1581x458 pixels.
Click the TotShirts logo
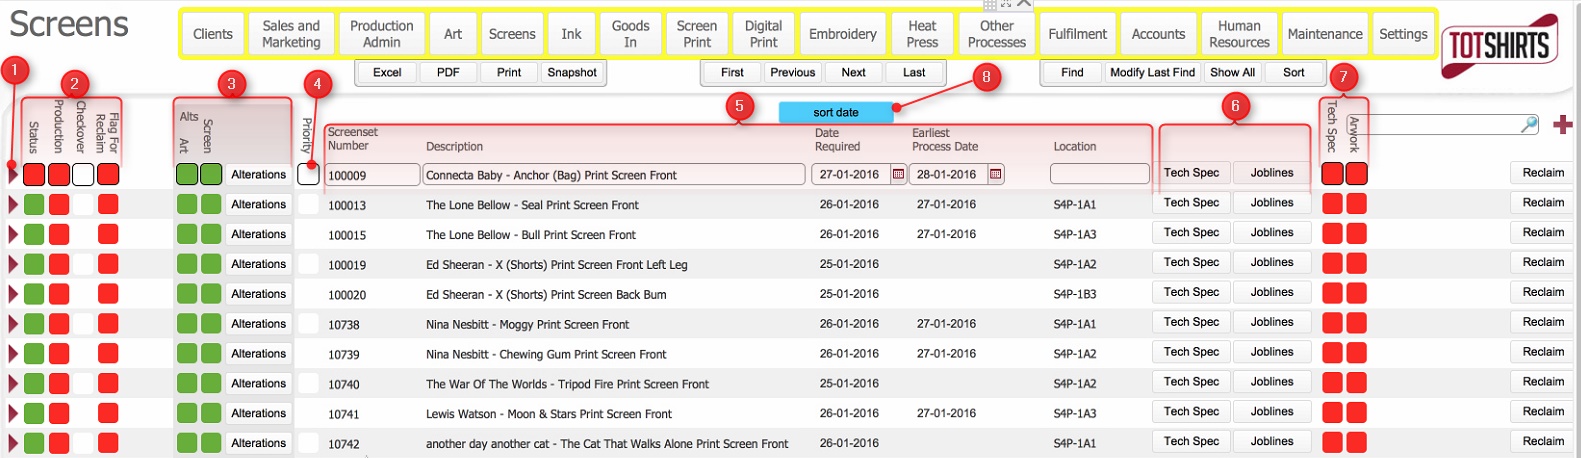tap(1498, 46)
